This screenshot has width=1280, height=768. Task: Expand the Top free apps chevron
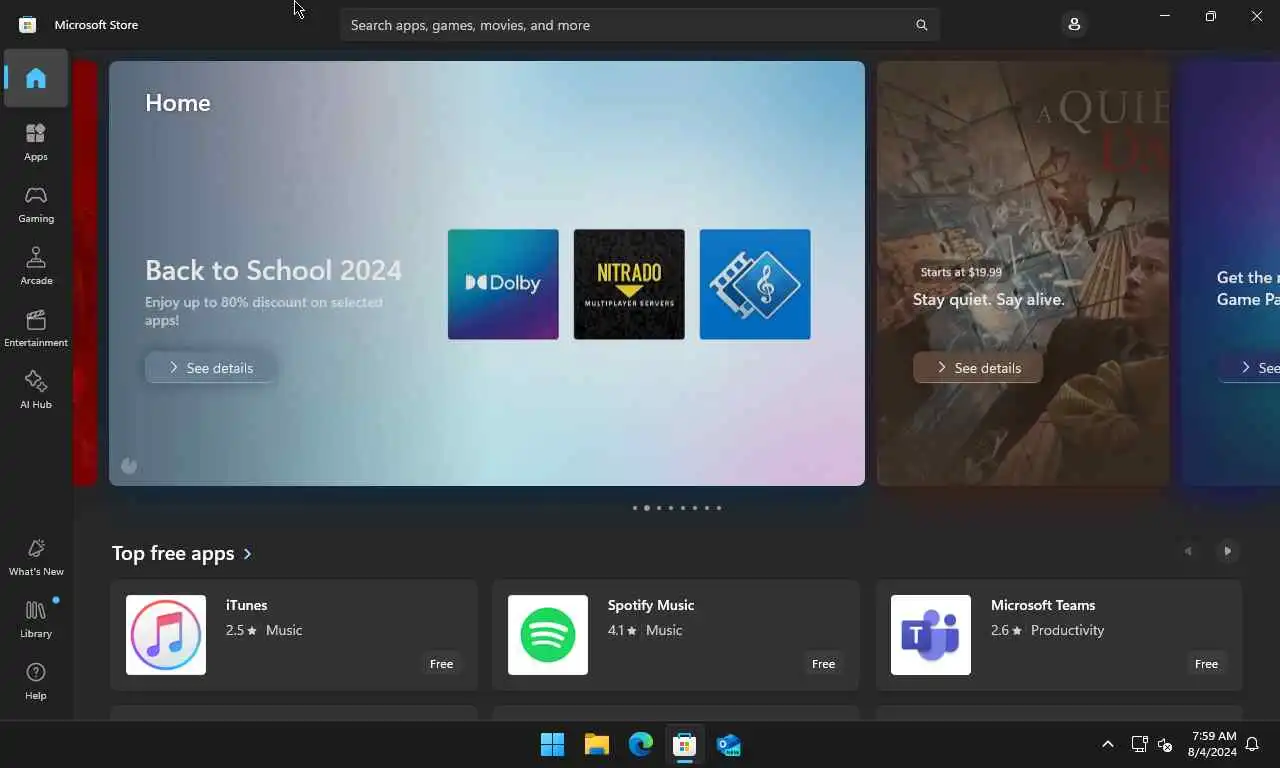248,554
